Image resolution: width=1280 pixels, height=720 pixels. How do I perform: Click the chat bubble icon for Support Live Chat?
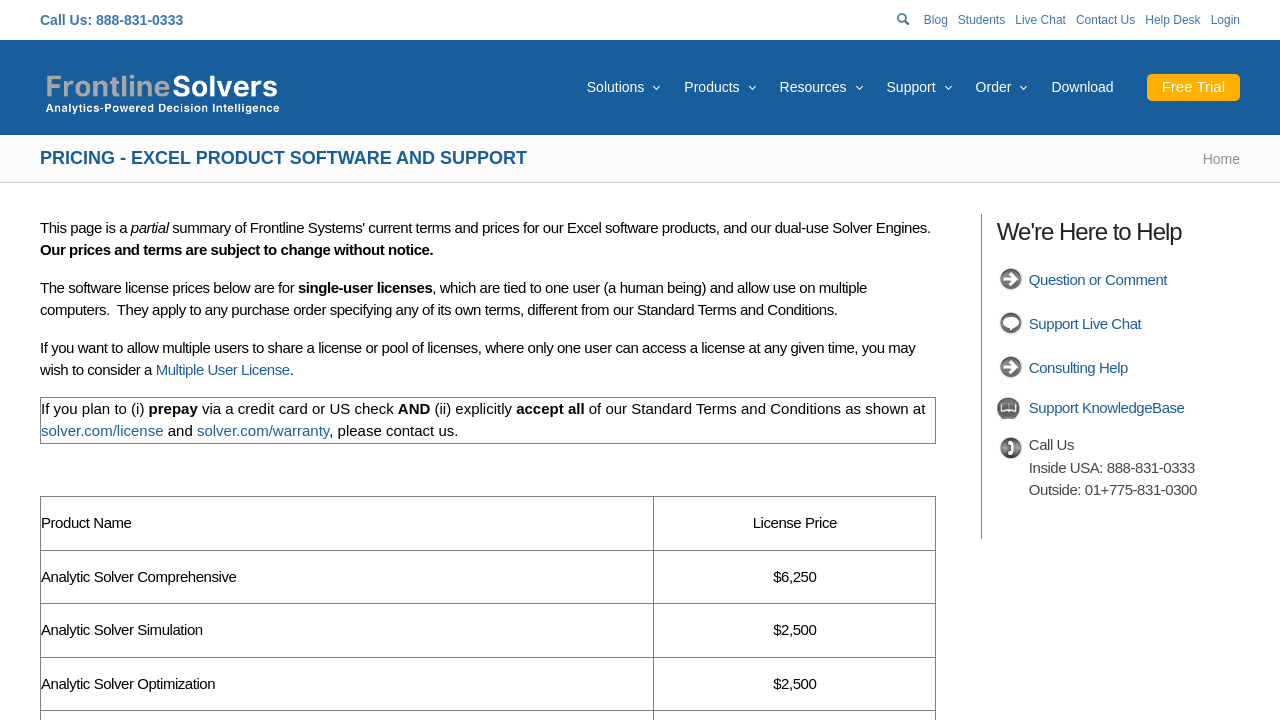(1010, 324)
